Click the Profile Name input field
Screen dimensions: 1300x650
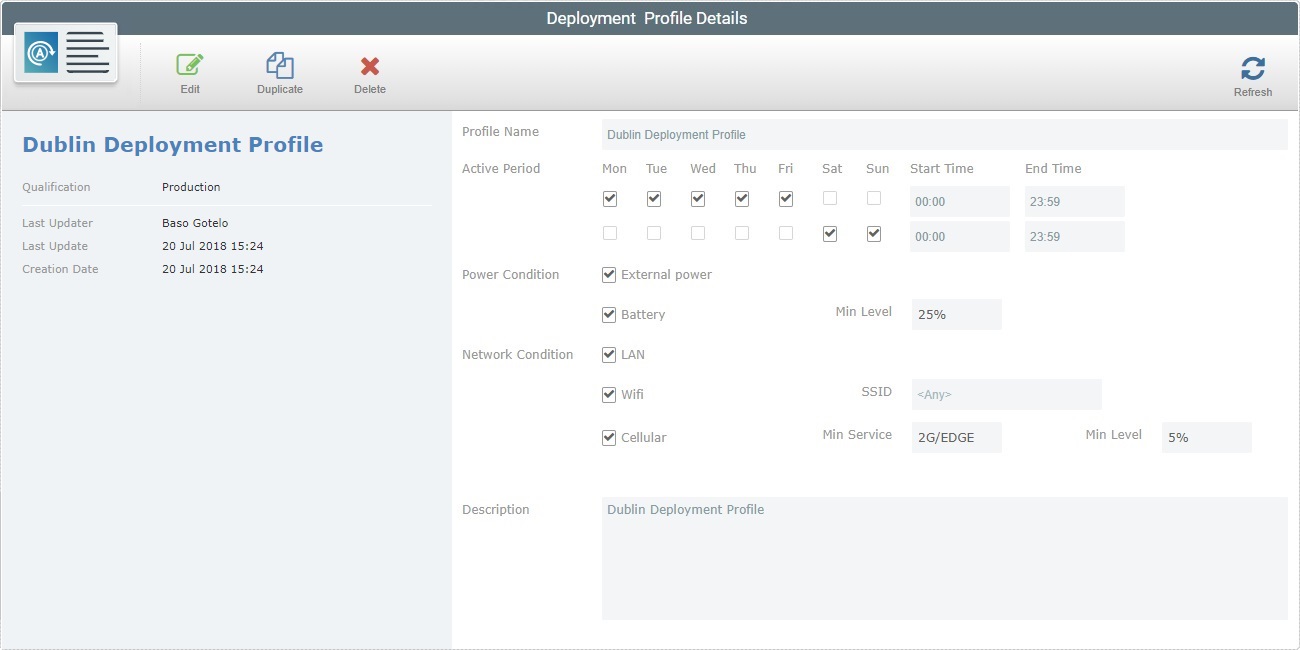(900, 133)
